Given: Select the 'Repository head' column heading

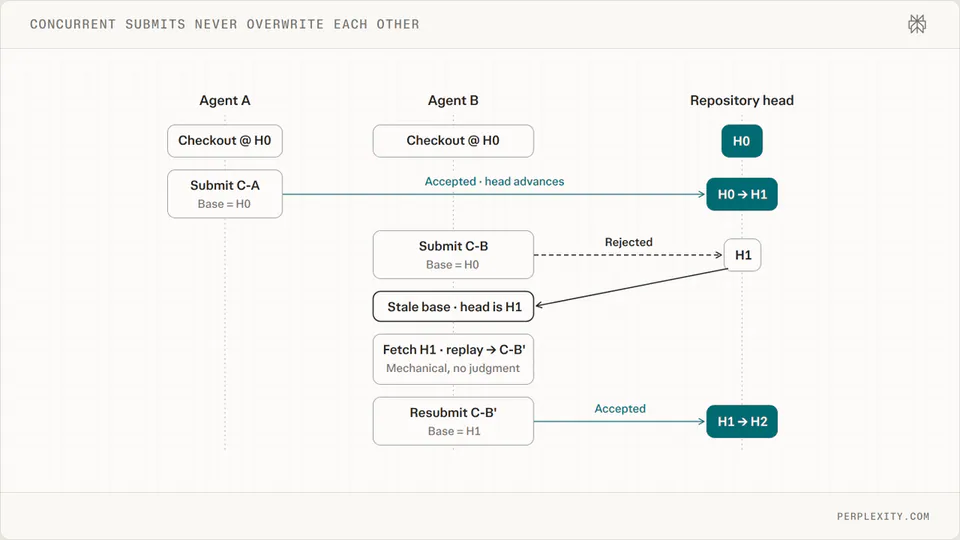Looking at the screenshot, I should point(741,100).
